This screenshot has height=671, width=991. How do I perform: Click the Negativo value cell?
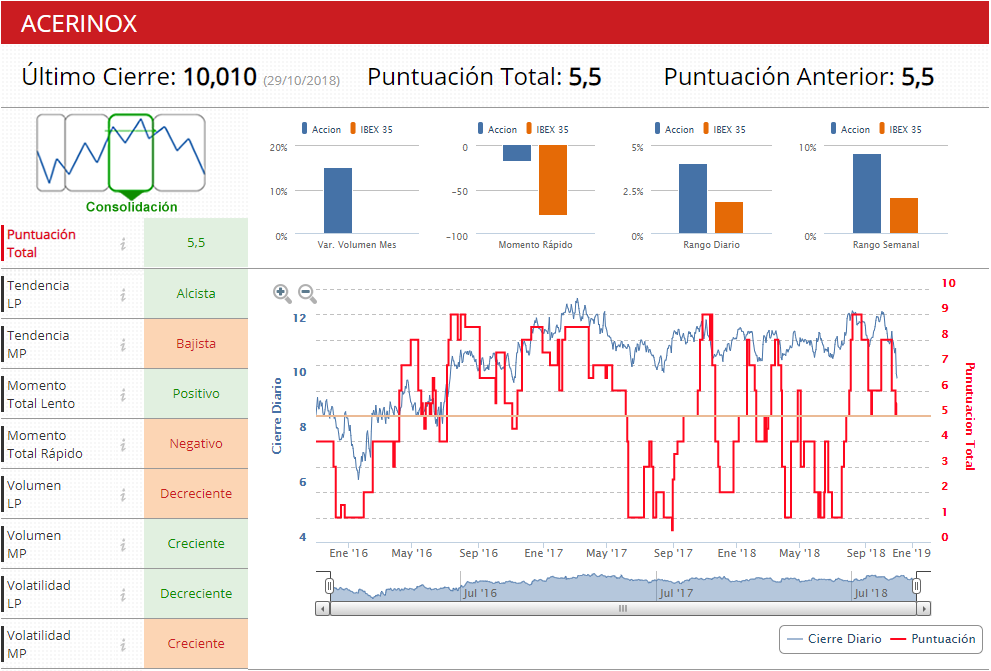pos(196,444)
